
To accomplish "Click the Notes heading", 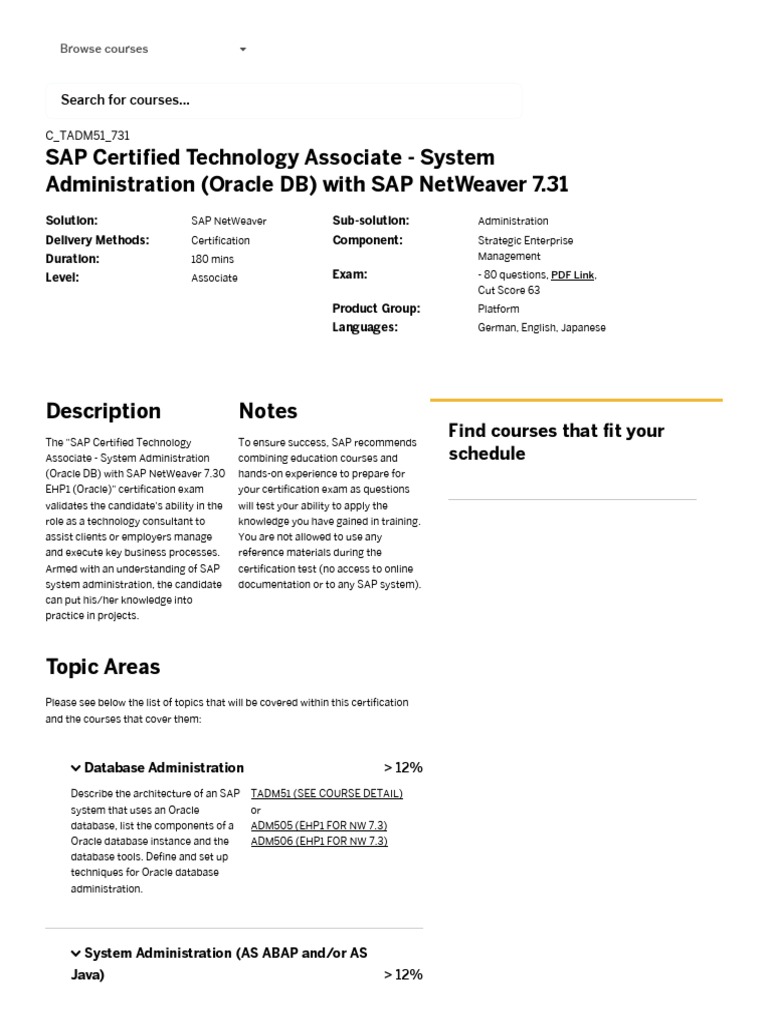I will [268, 411].
